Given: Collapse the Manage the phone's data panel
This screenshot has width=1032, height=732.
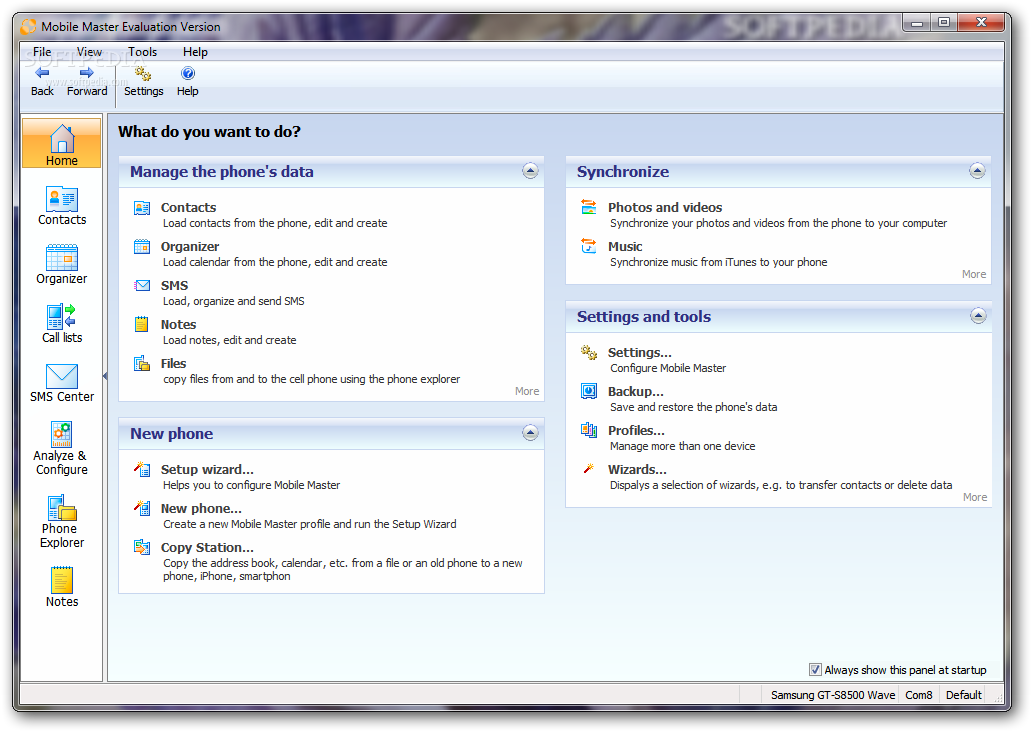Looking at the screenshot, I should pos(530,171).
